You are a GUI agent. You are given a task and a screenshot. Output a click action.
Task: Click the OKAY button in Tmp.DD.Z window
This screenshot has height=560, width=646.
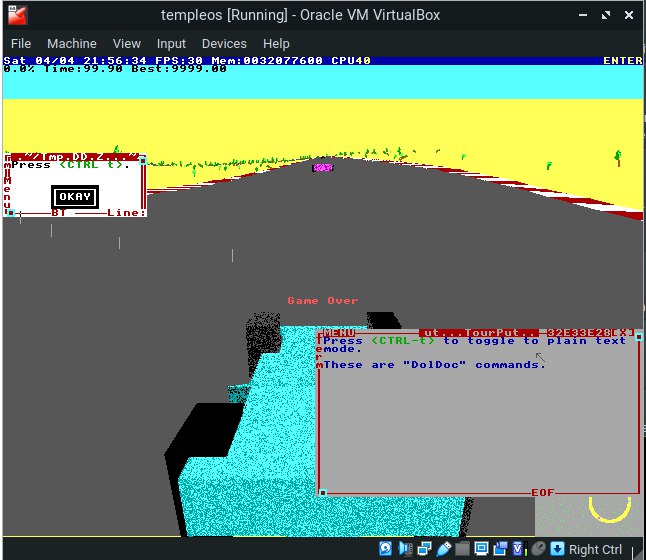point(75,197)
